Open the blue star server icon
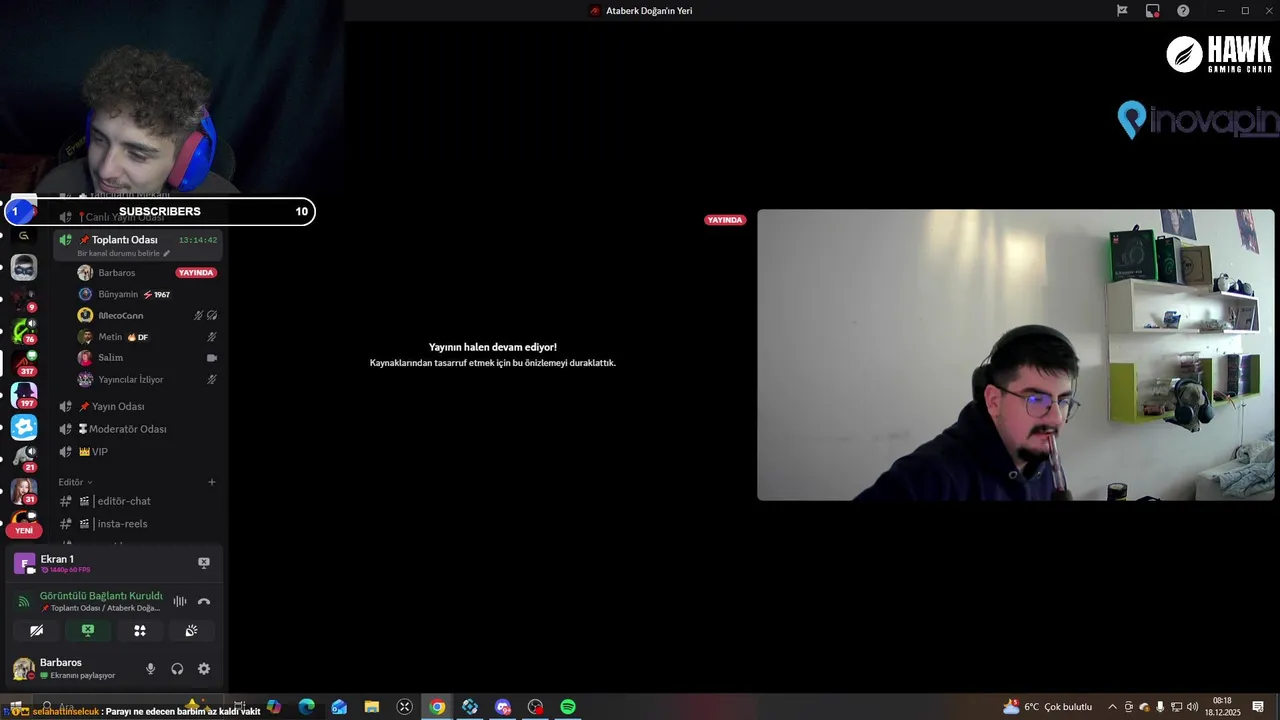Image resolution: width=1280 pixels, height=720 pixels. click(24, 427)
